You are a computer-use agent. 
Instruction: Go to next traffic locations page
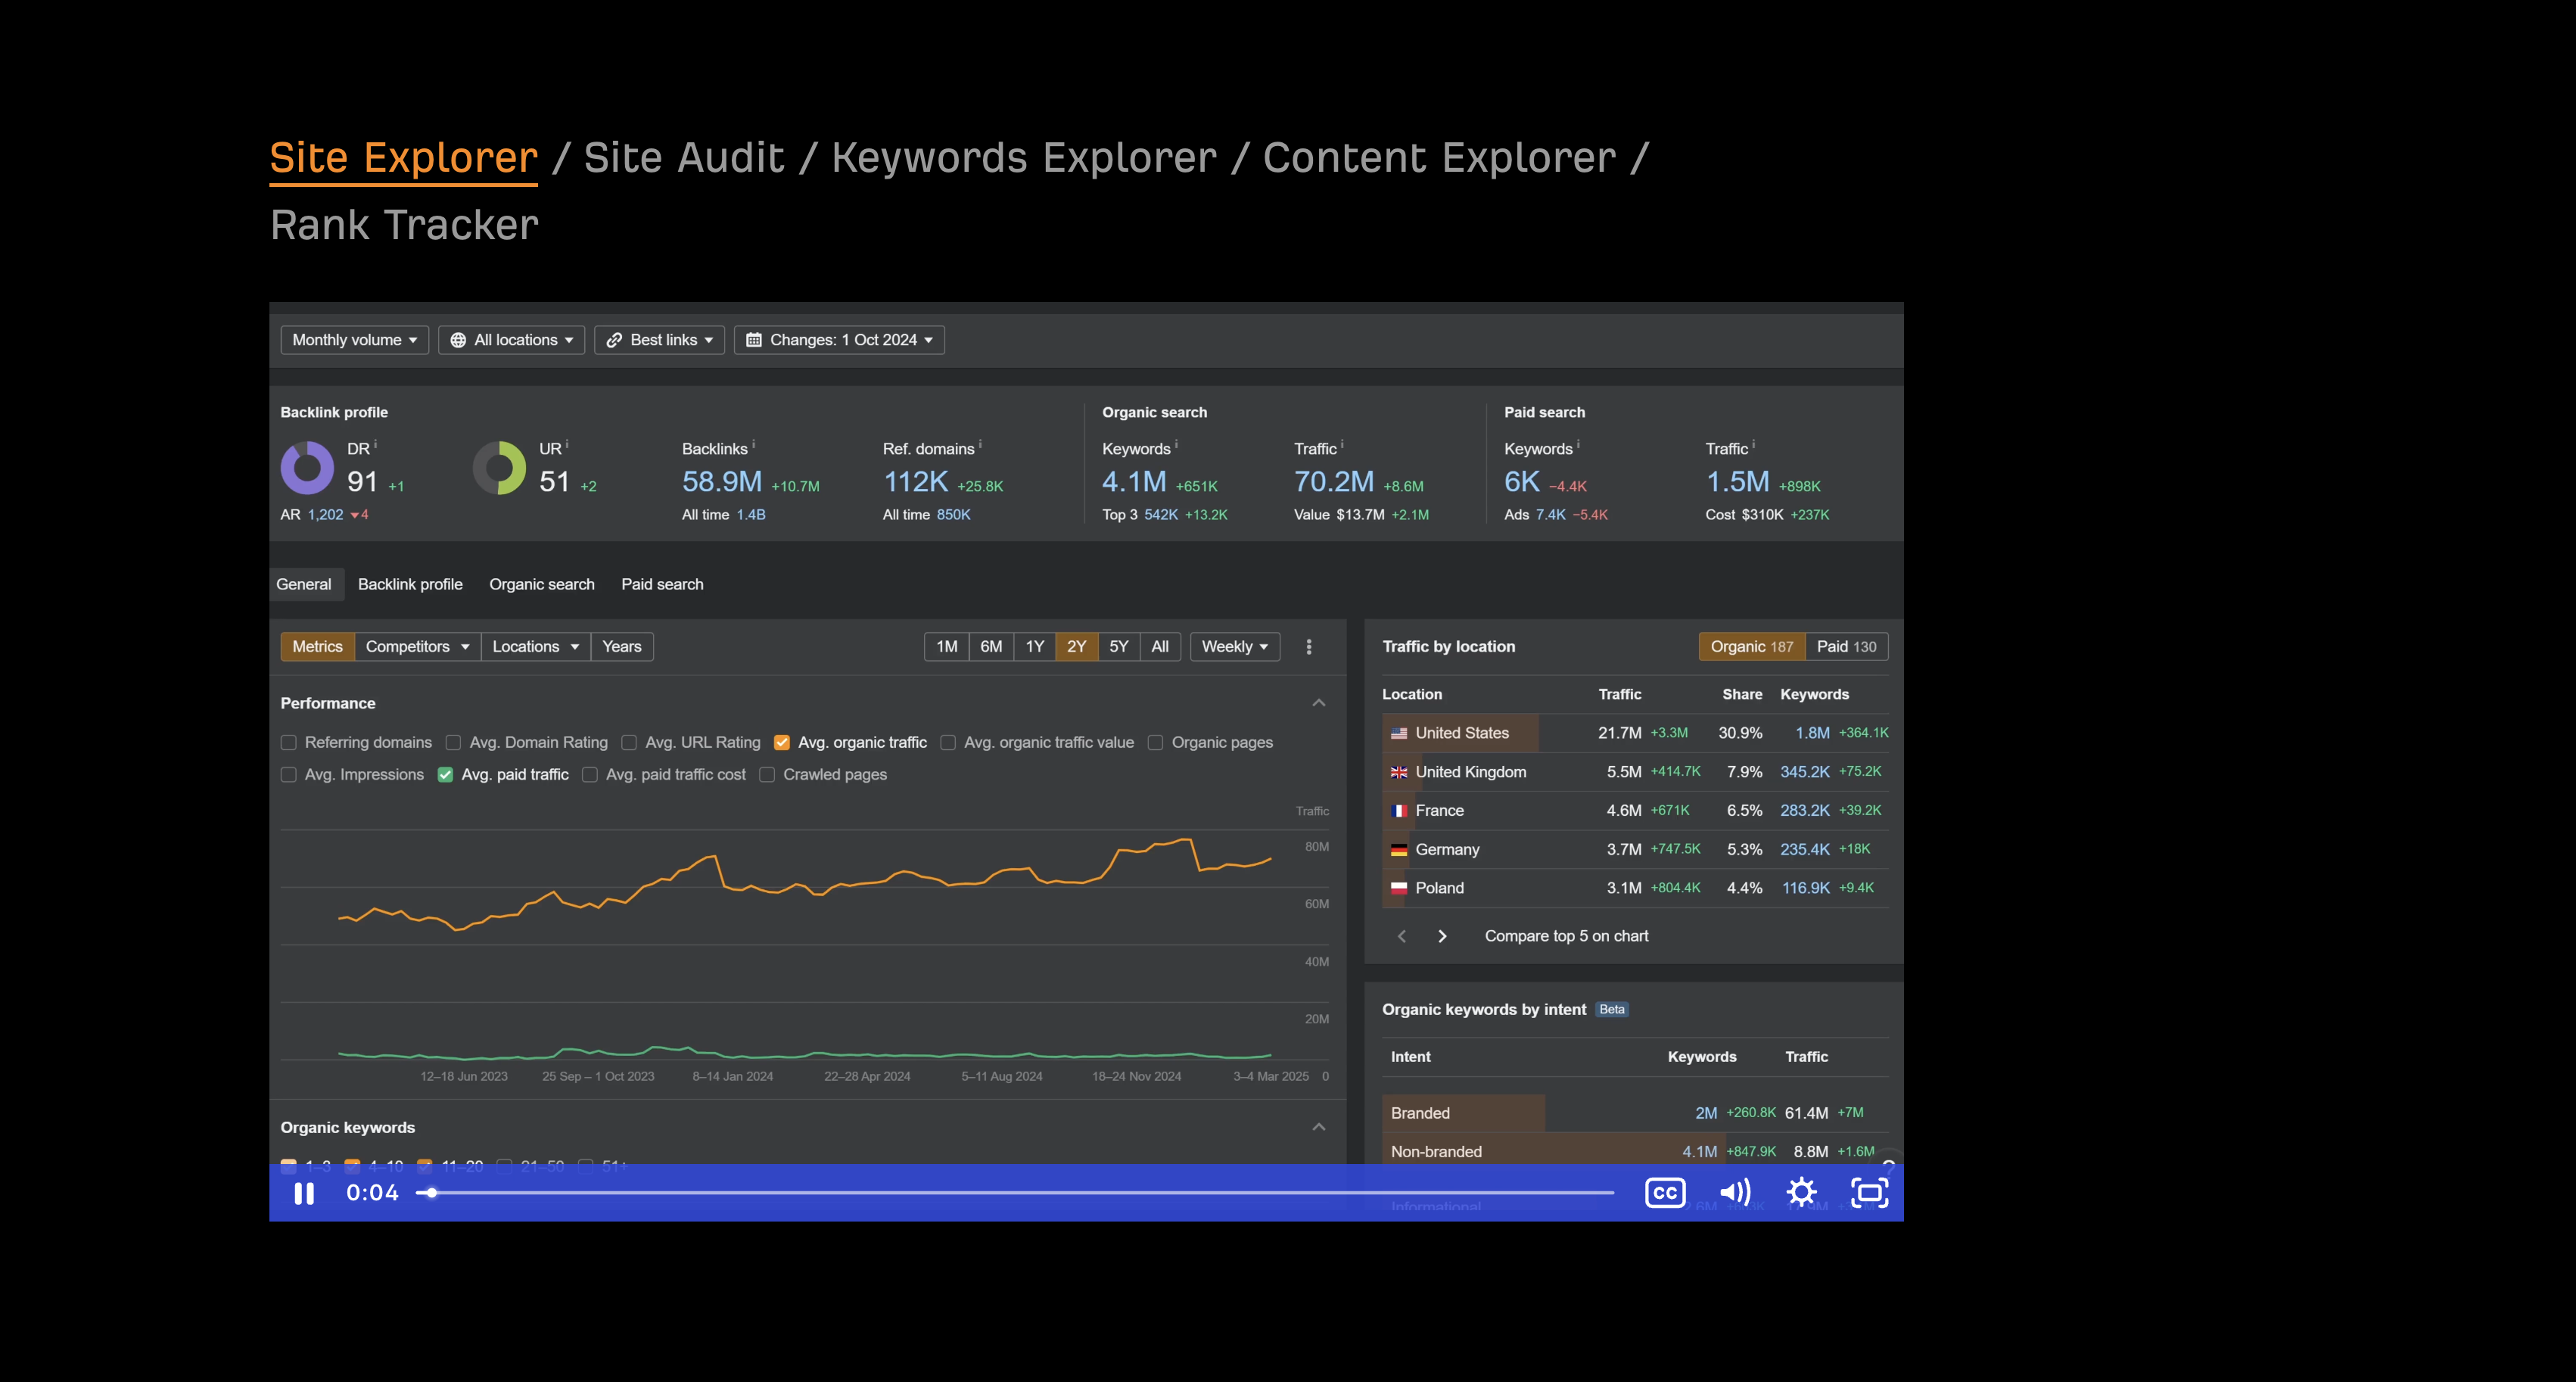tap(1442, 936)
